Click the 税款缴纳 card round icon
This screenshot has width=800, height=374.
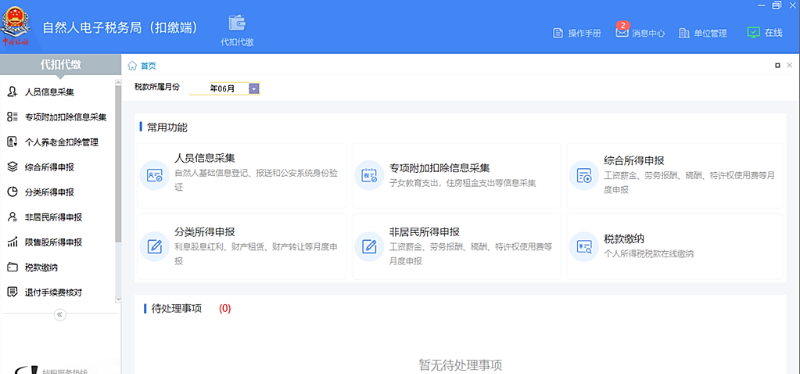pos(584,247)
